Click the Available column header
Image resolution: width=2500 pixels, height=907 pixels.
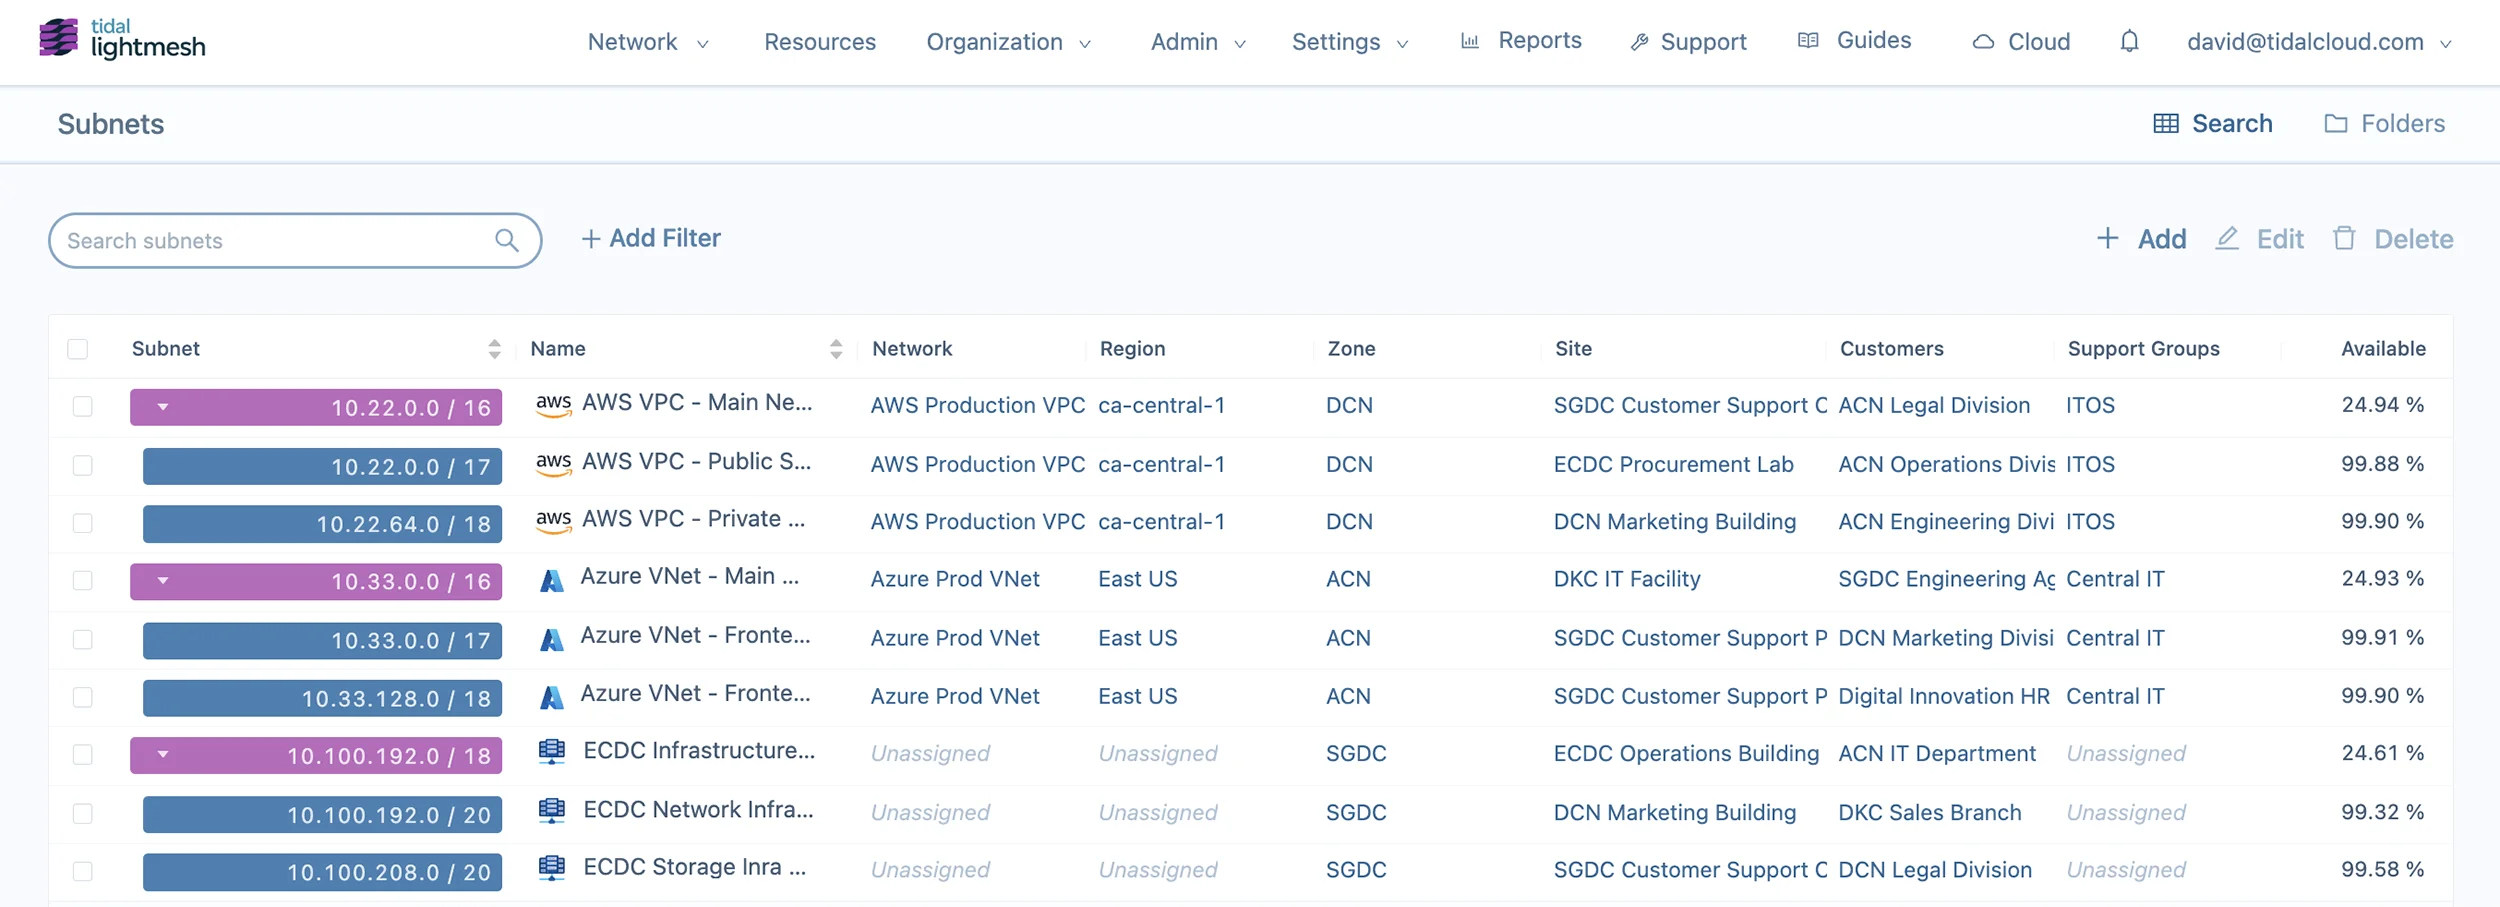[2383, 348]
